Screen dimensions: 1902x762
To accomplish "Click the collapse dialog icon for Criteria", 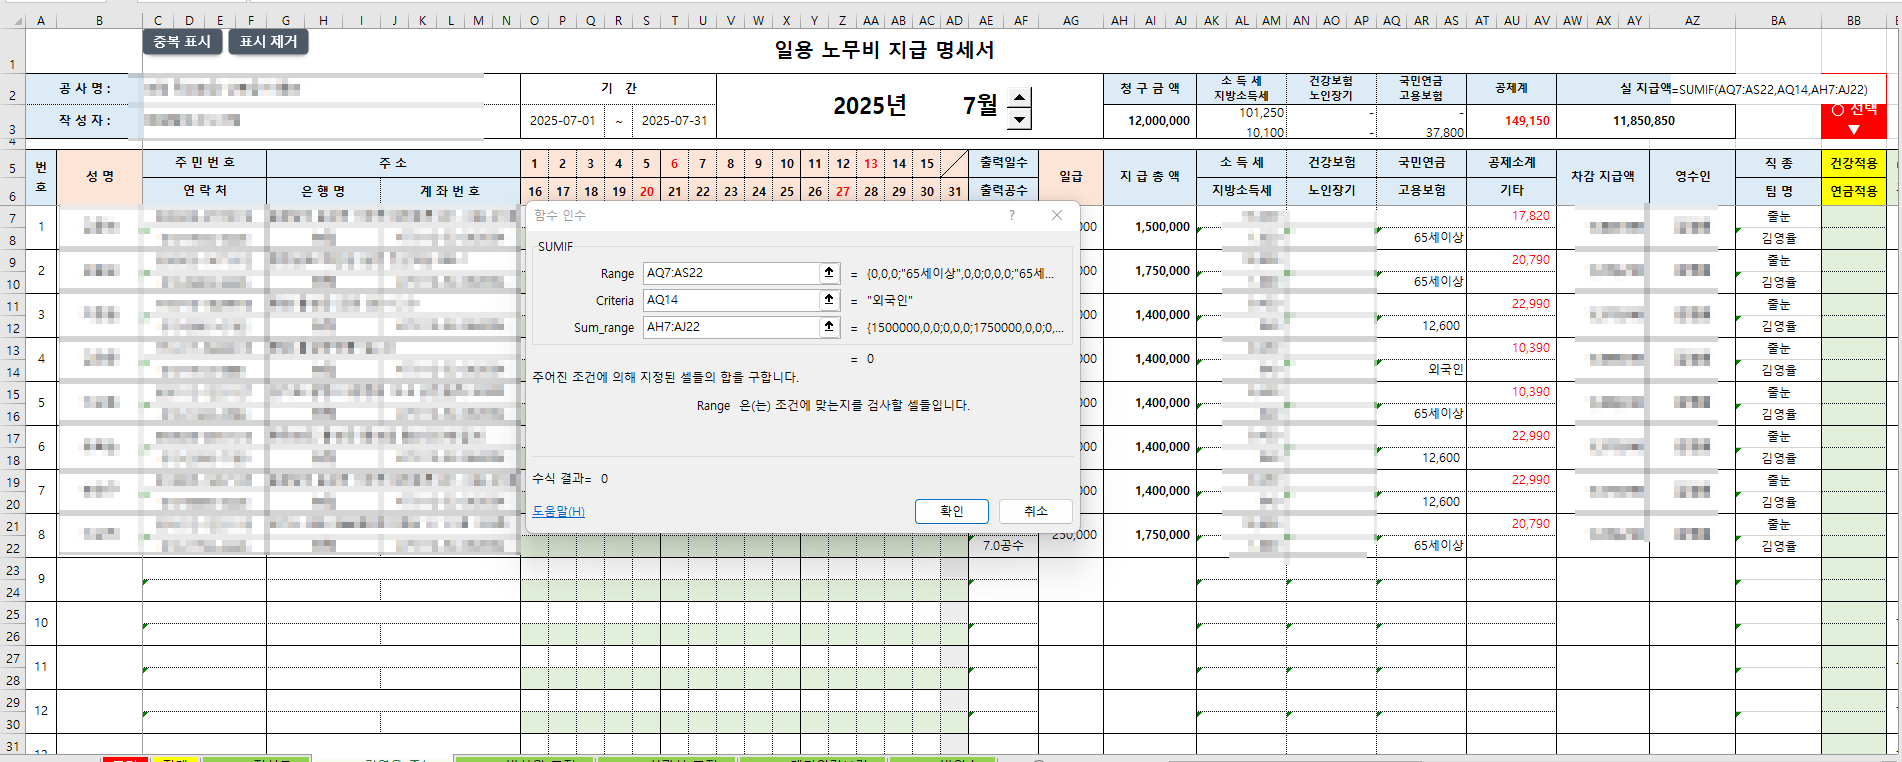I will click(829, 300).
